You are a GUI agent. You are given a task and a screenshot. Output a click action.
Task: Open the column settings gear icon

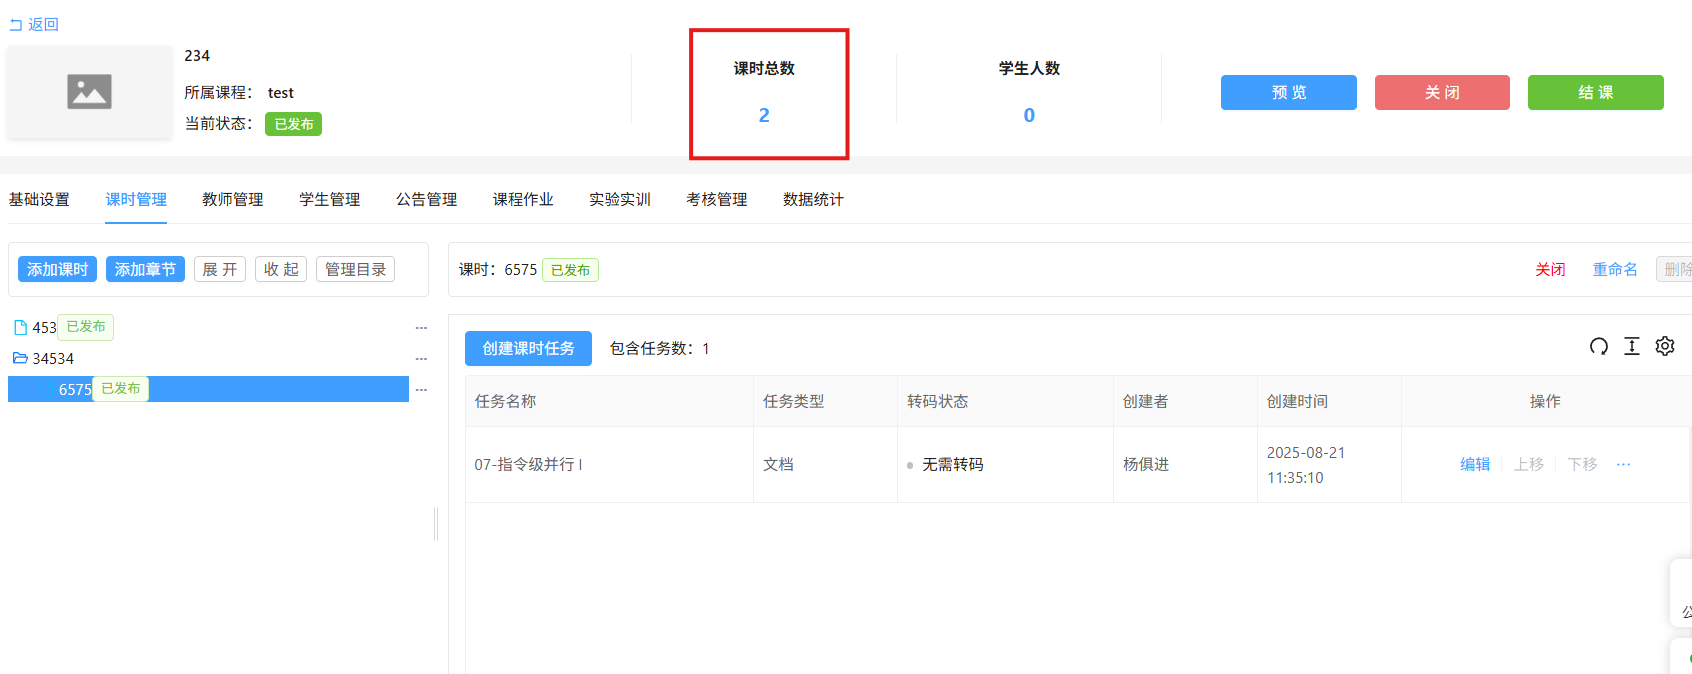coord(1664,346)
